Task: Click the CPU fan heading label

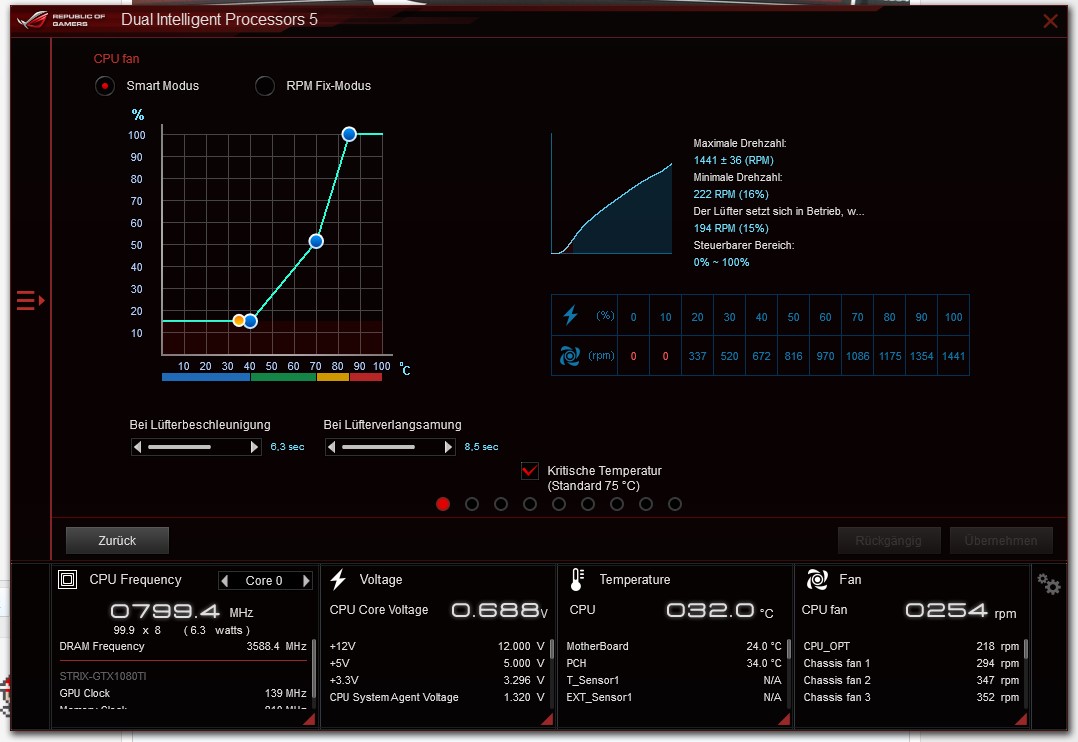Action: [116, 59]
